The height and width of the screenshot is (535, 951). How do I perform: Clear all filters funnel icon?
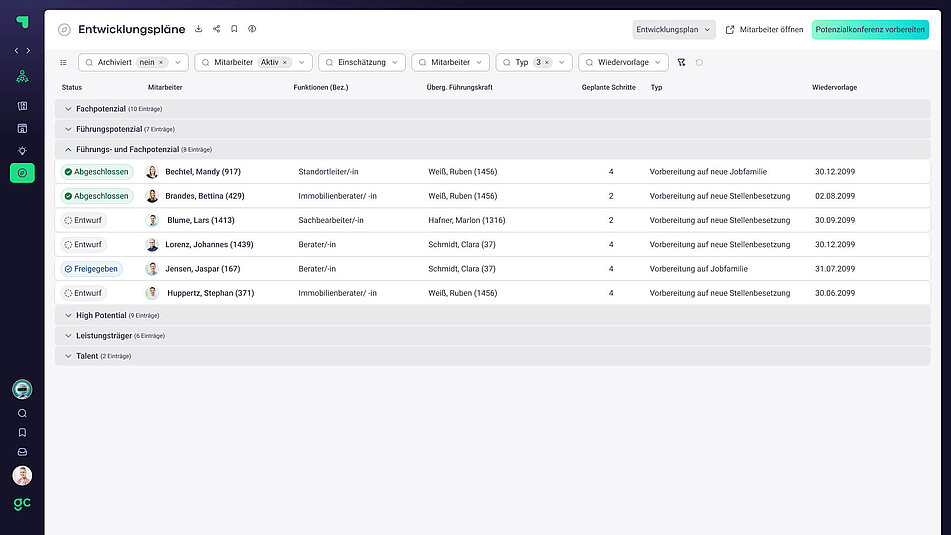click(x=682, y=62)
